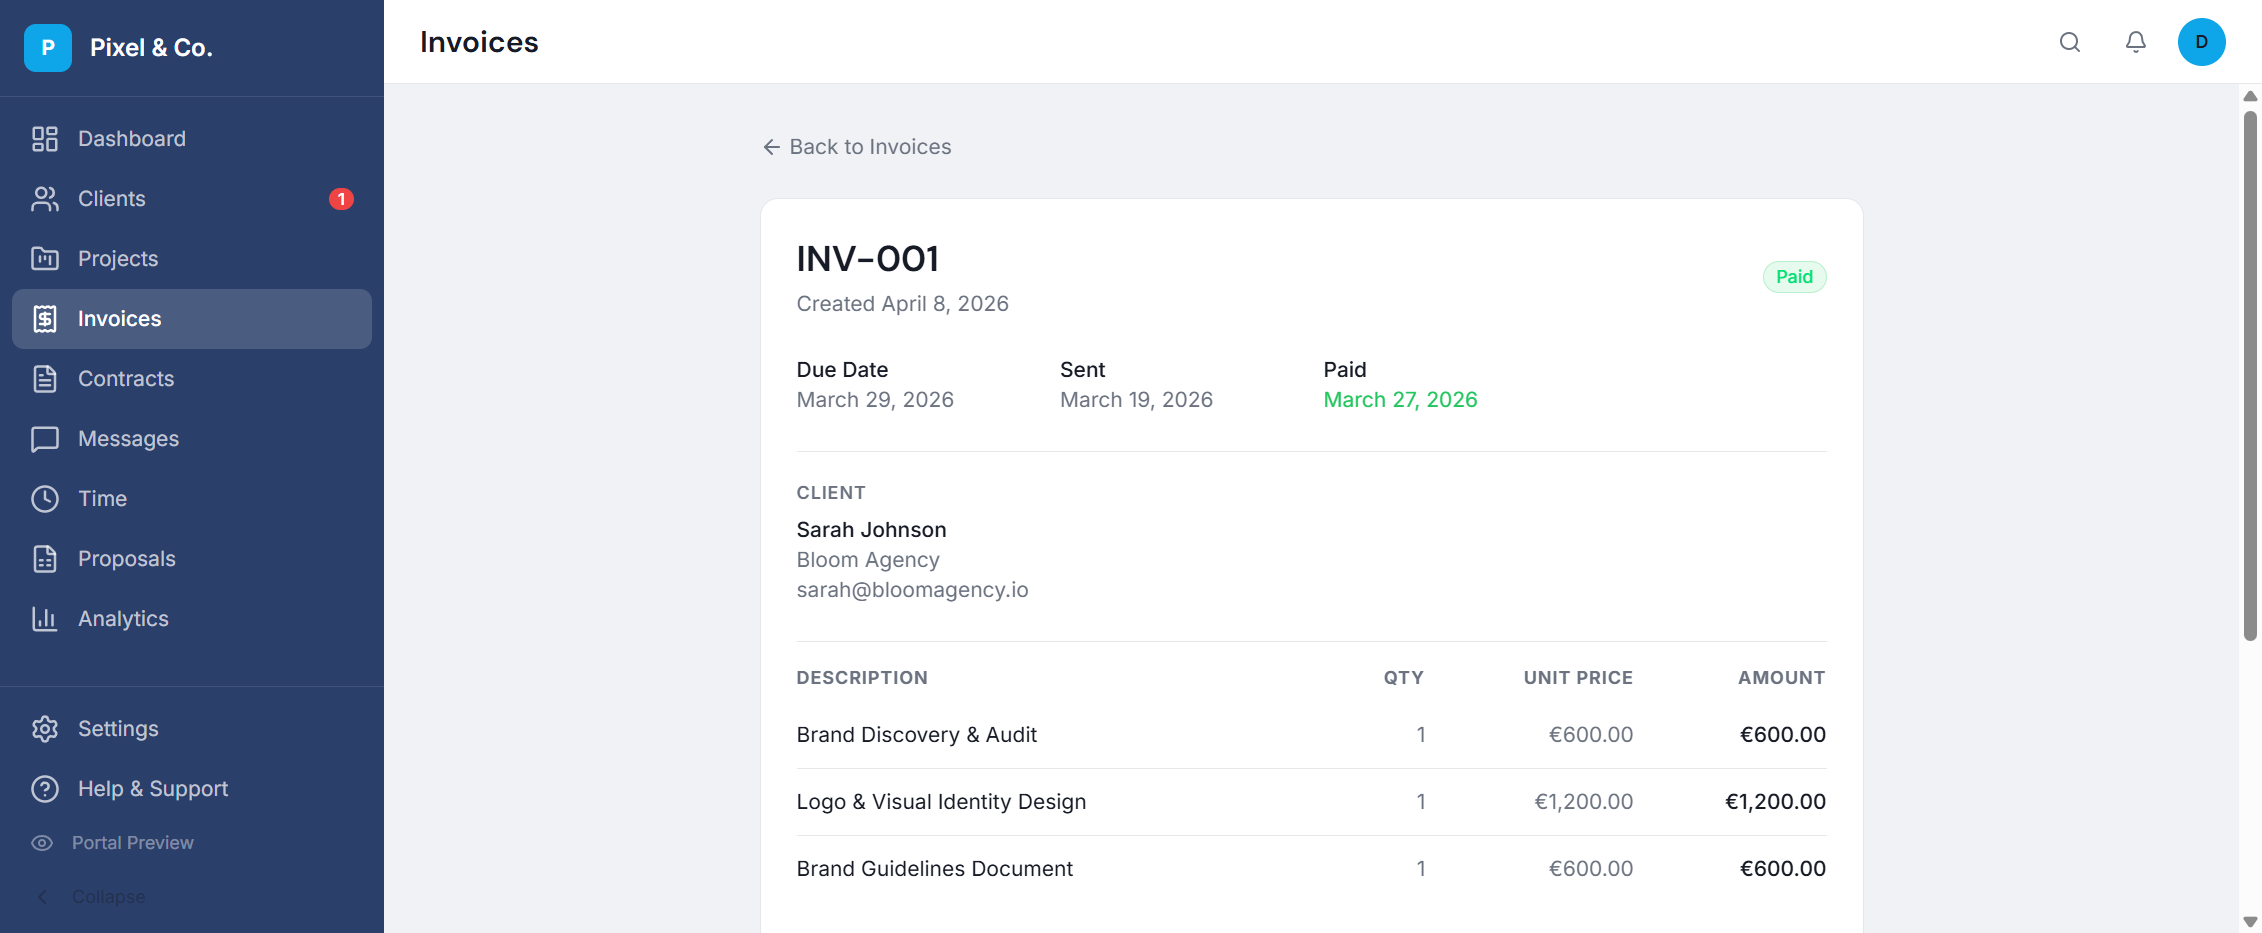Click the Contracts document icon
2262x933 pixels.
pos(45,379)
